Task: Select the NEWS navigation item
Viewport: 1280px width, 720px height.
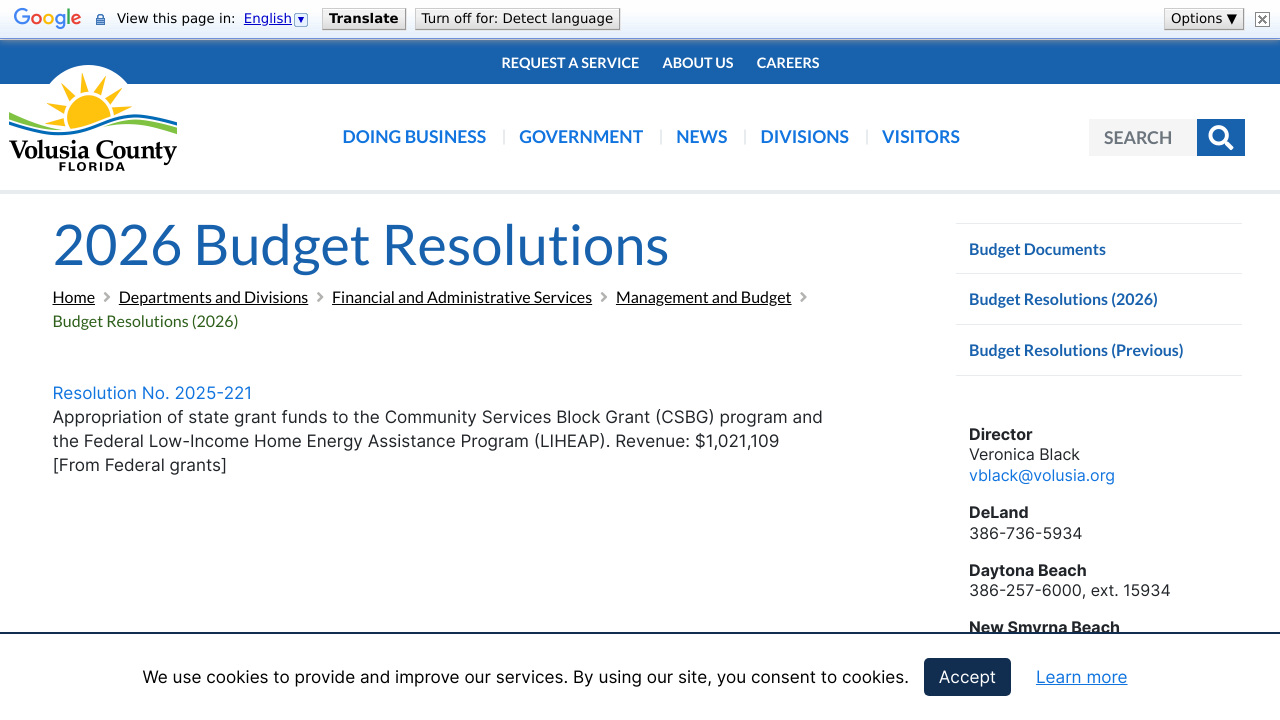Action: (x=701, y=136)
